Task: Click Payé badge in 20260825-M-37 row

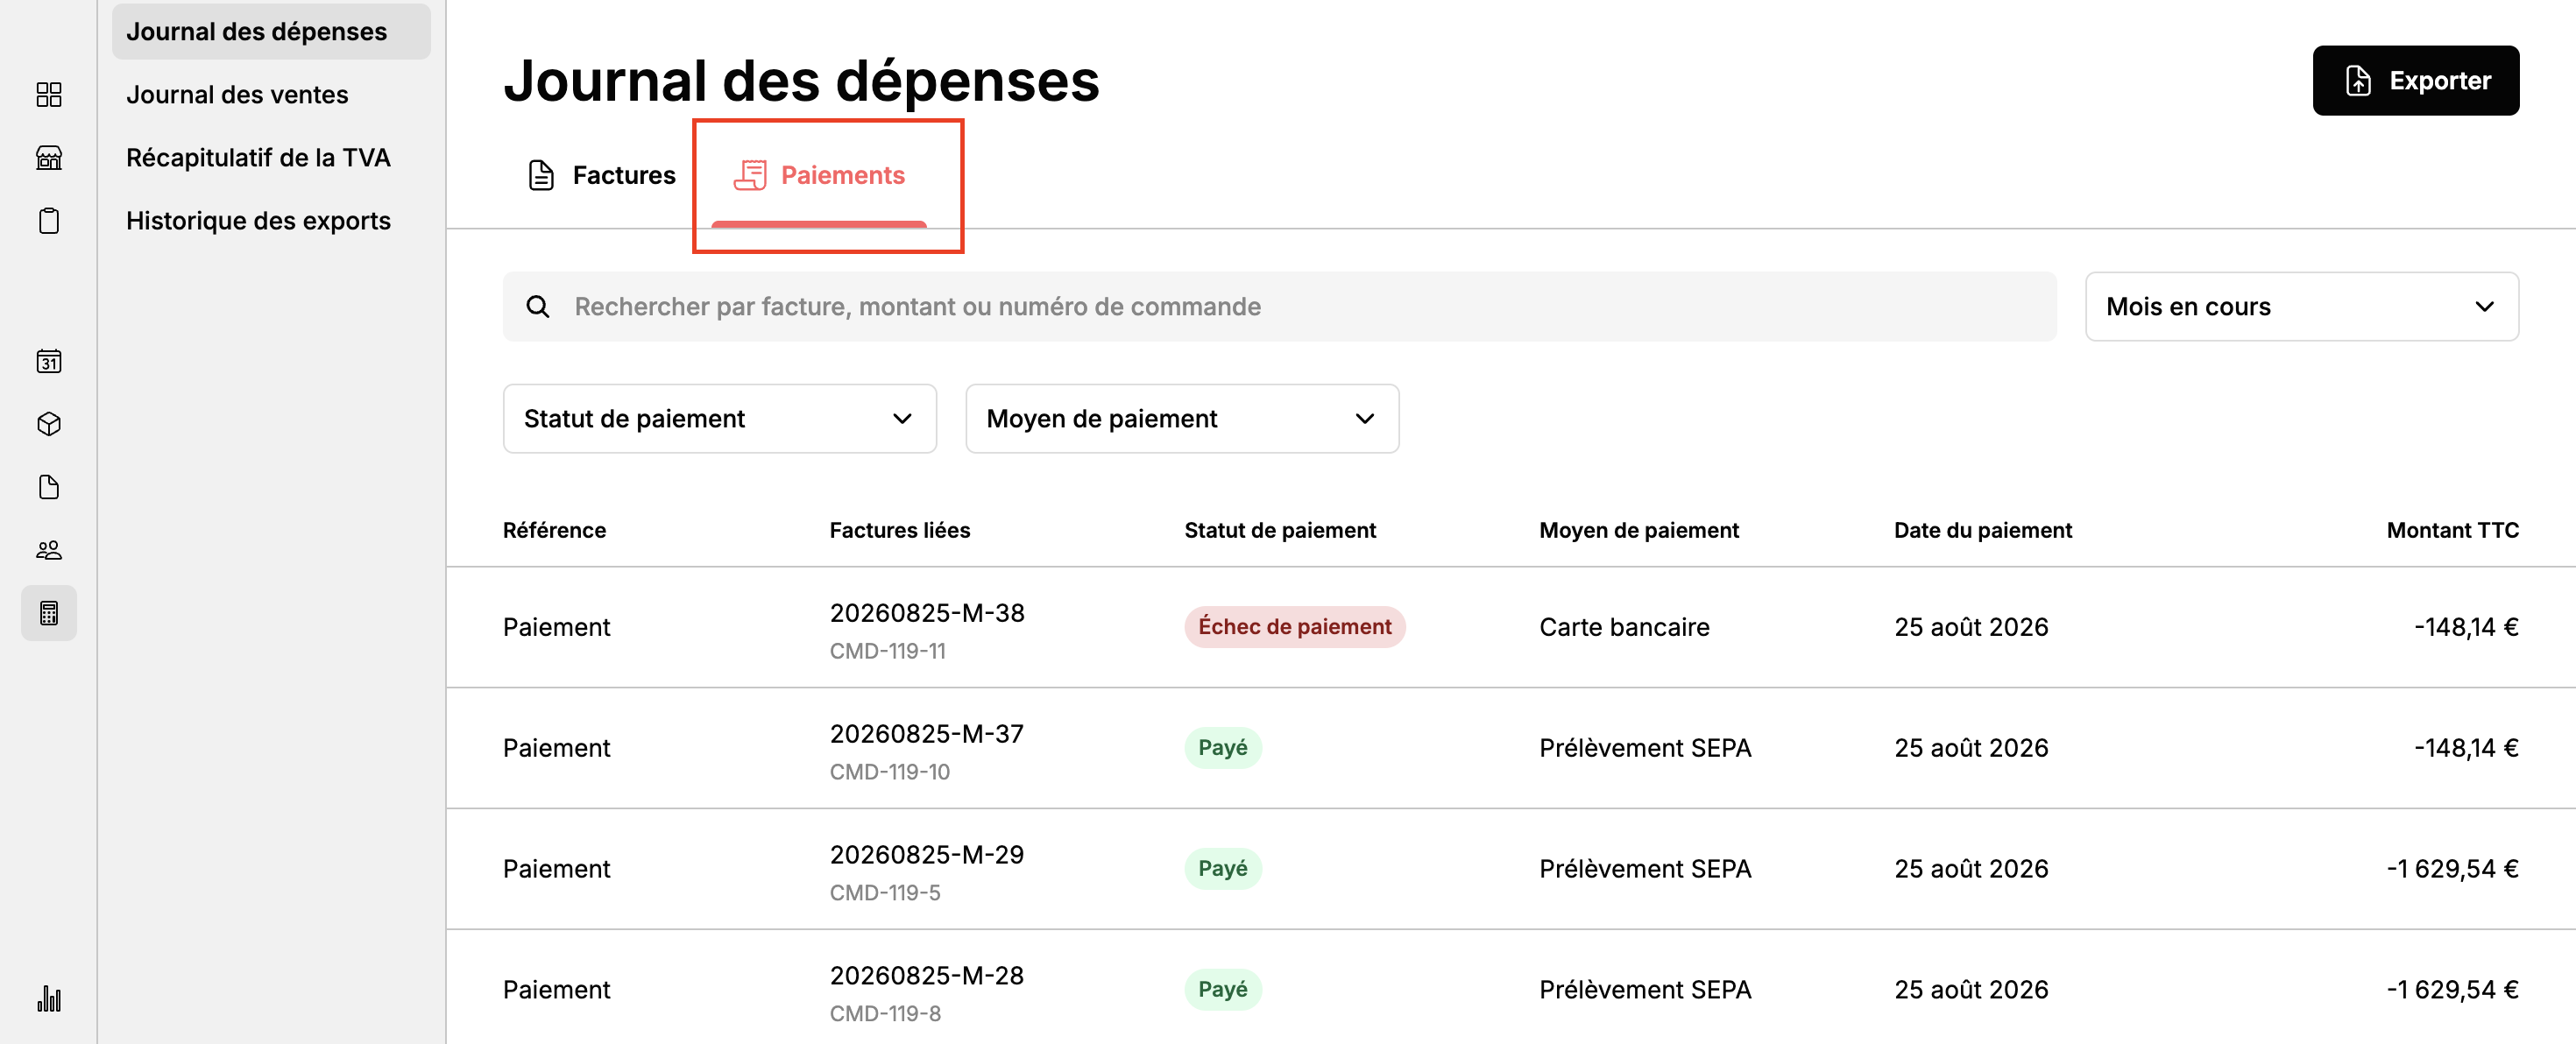Action: tap(1222, 748)
